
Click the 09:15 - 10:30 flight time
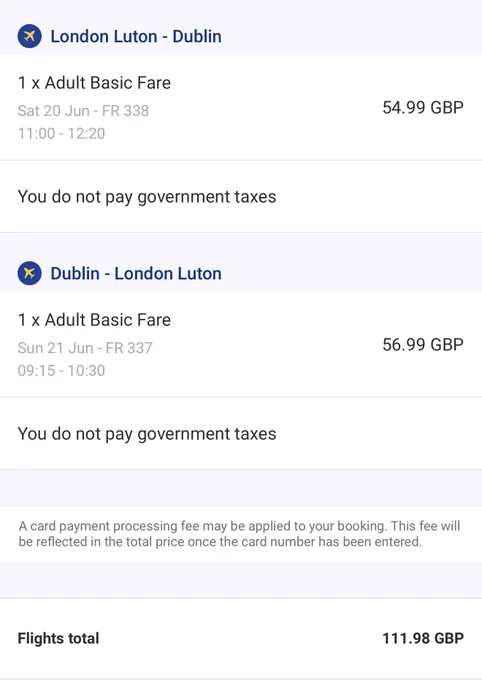61,370
